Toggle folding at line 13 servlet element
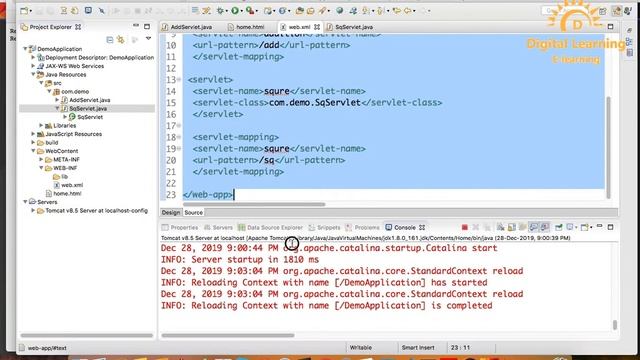 point(179,79)
